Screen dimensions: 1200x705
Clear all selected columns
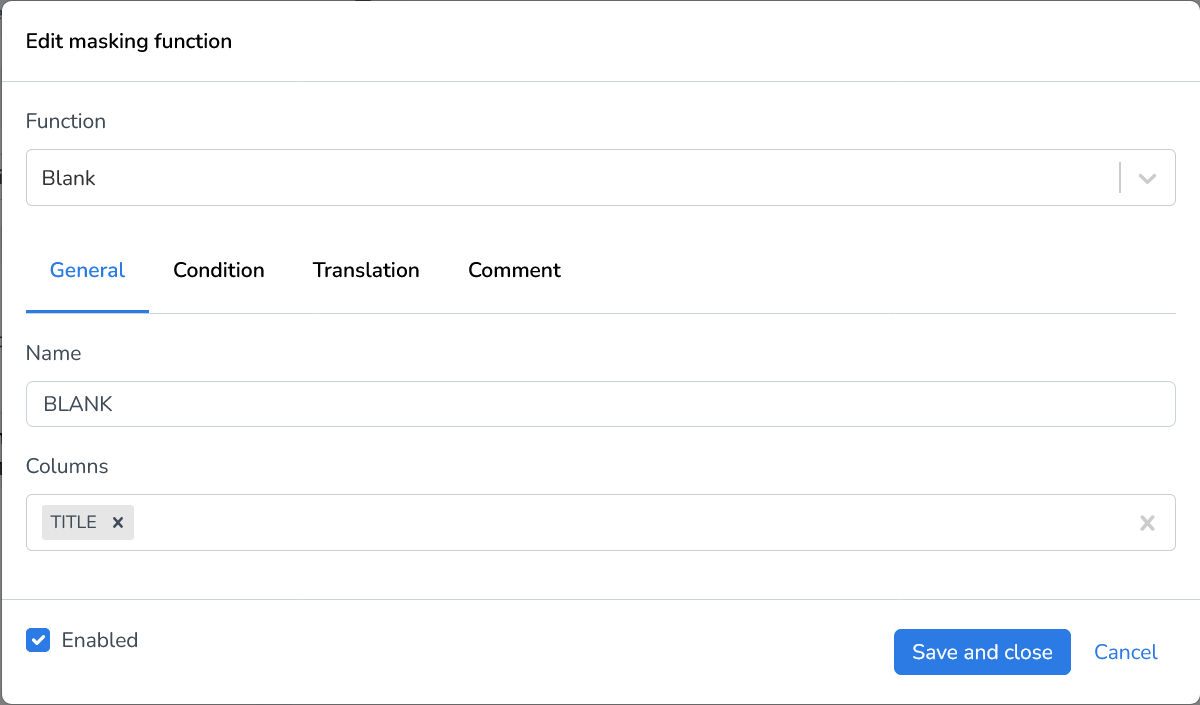pyautogui.click(x=1147, y=523)
